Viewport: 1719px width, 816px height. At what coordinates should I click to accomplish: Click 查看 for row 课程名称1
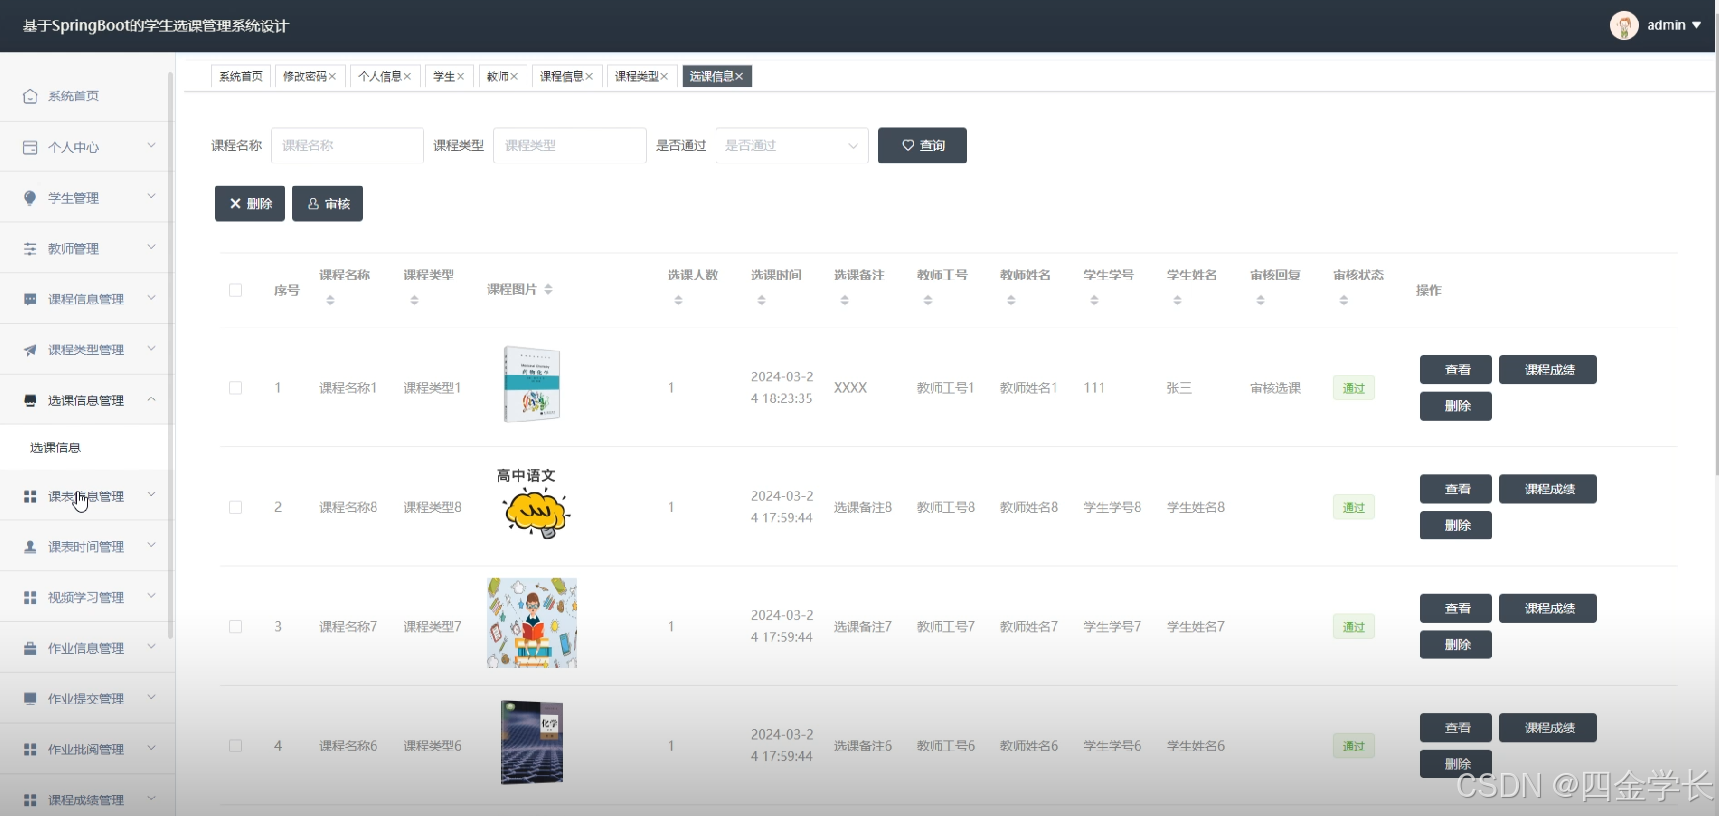pyautogui.click(x=1456, y=370)
